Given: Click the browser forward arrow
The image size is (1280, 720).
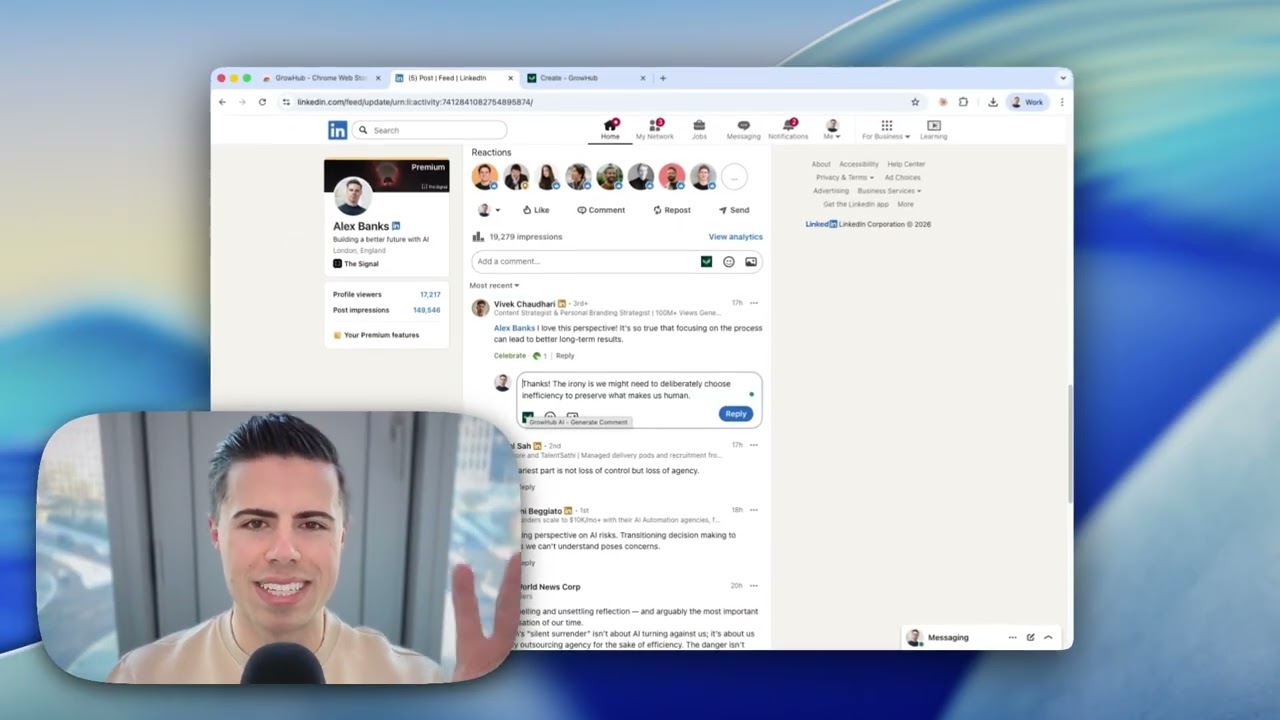Looking at the screenshot, I should click(242, 102).
